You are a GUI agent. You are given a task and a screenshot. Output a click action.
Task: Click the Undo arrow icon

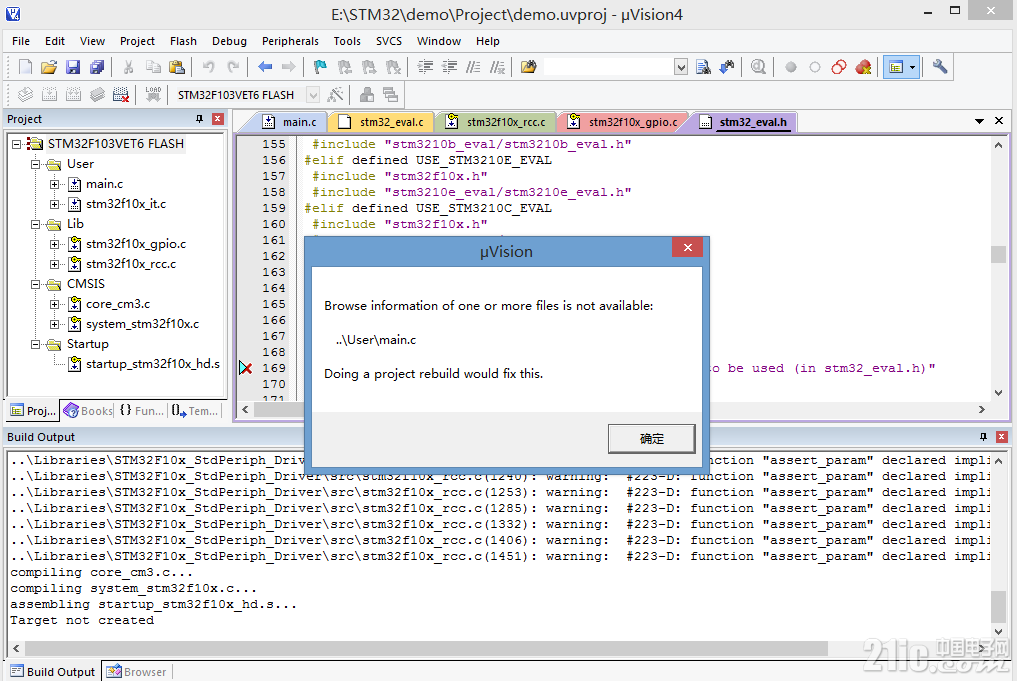coord(208,67)
